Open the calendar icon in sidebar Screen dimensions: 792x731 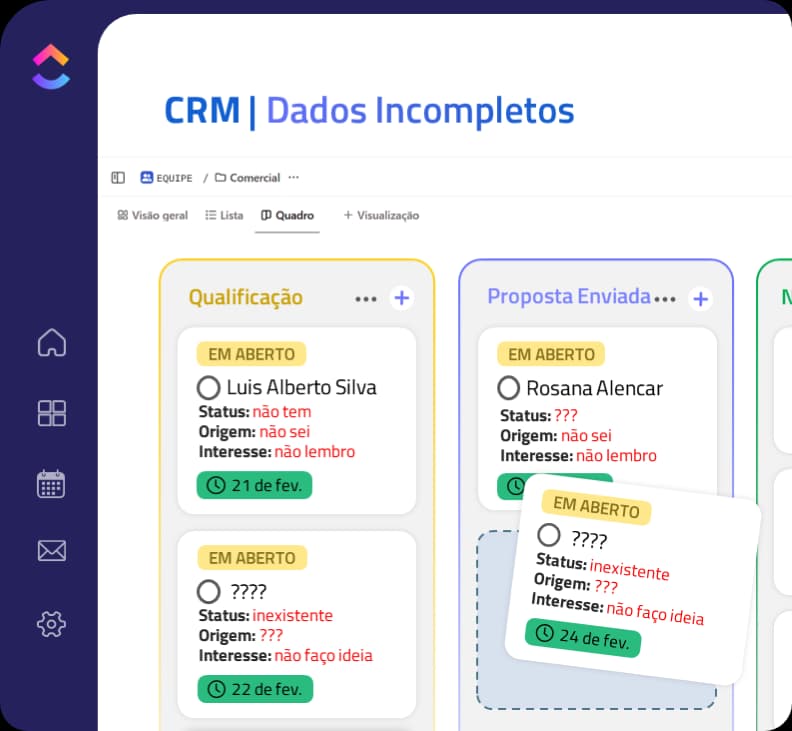click(51, 484)
